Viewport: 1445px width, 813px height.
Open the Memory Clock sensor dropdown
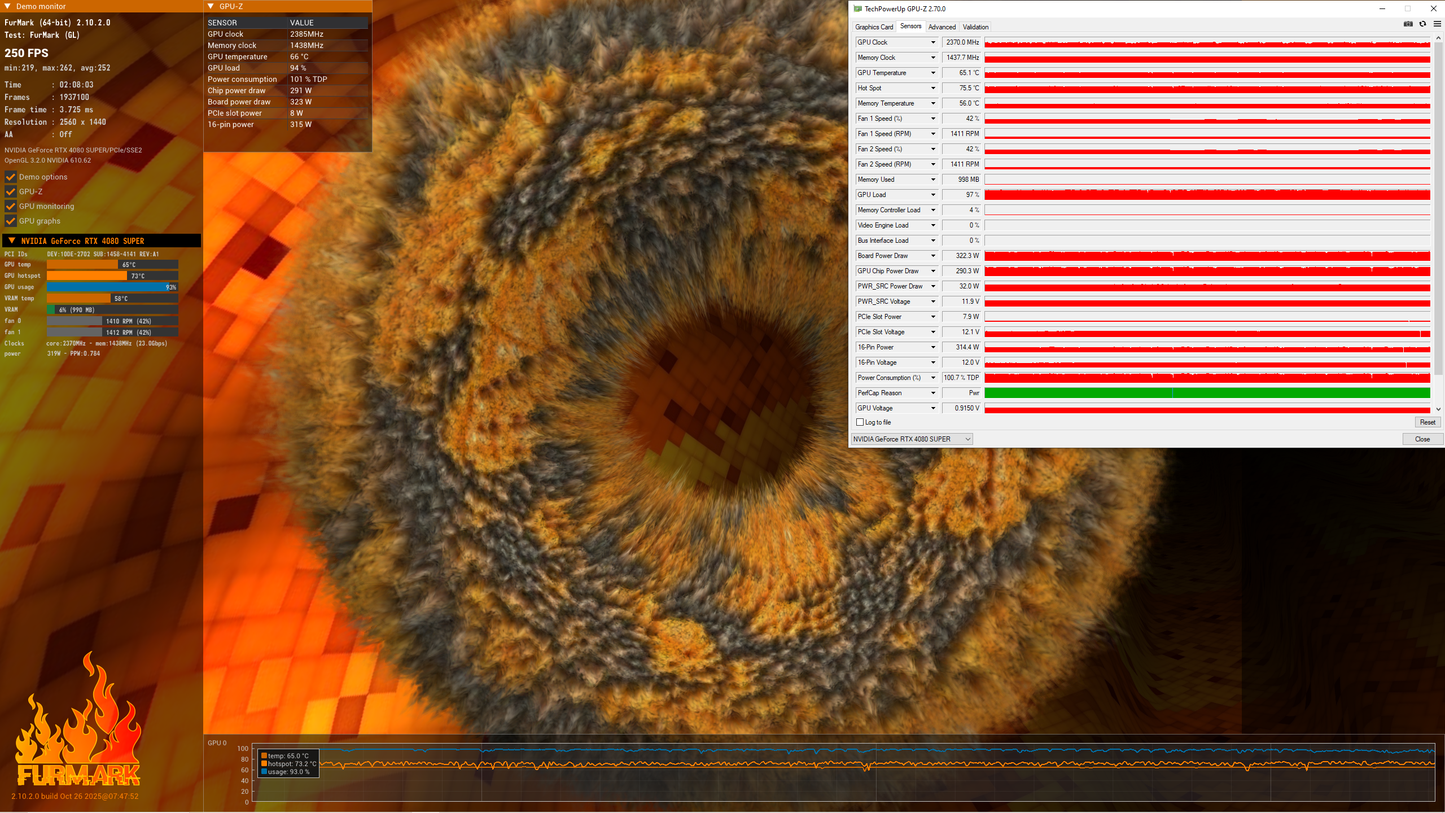[933, 58]
